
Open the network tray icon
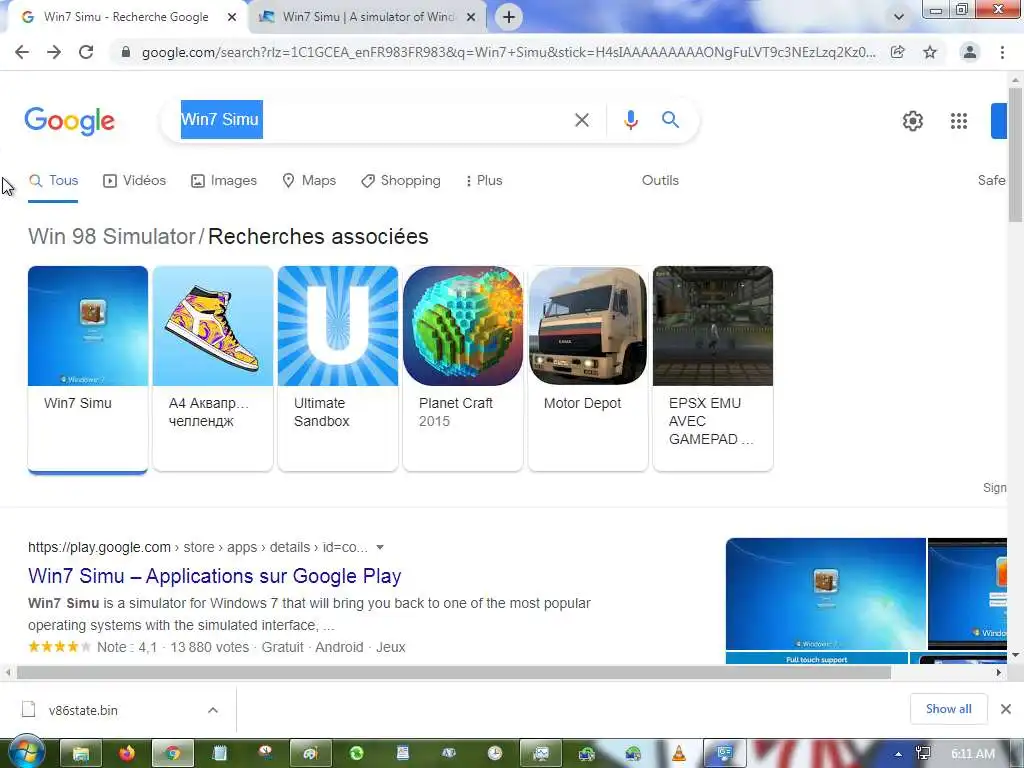pos(923,754)
